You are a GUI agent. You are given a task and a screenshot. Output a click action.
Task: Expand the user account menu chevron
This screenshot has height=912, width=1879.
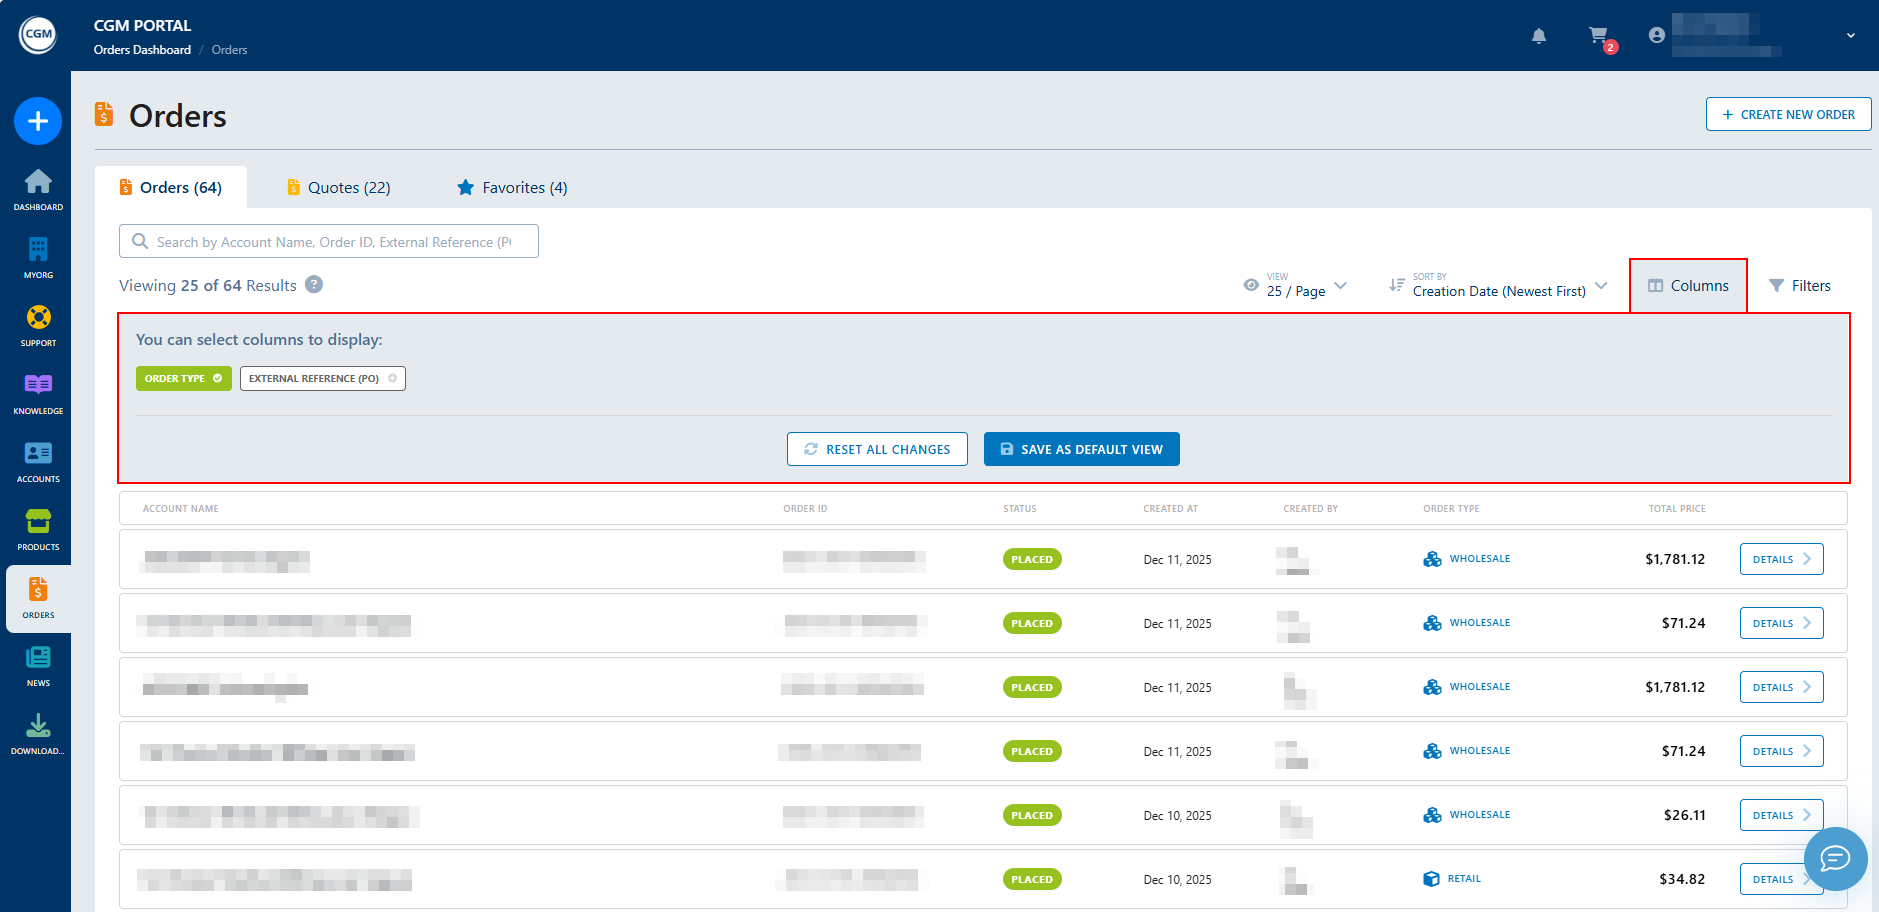[1850, 36]
